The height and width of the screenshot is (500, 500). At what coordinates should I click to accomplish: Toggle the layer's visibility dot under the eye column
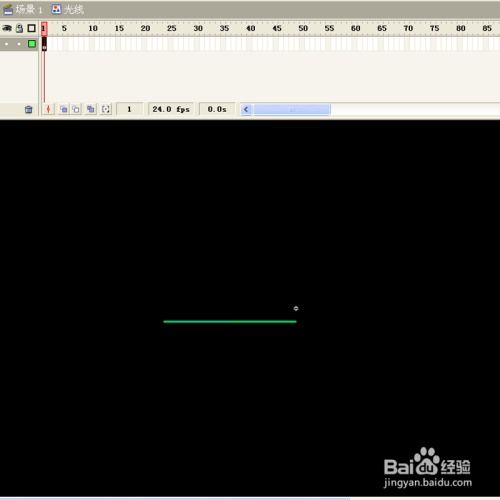click(7, 44)
